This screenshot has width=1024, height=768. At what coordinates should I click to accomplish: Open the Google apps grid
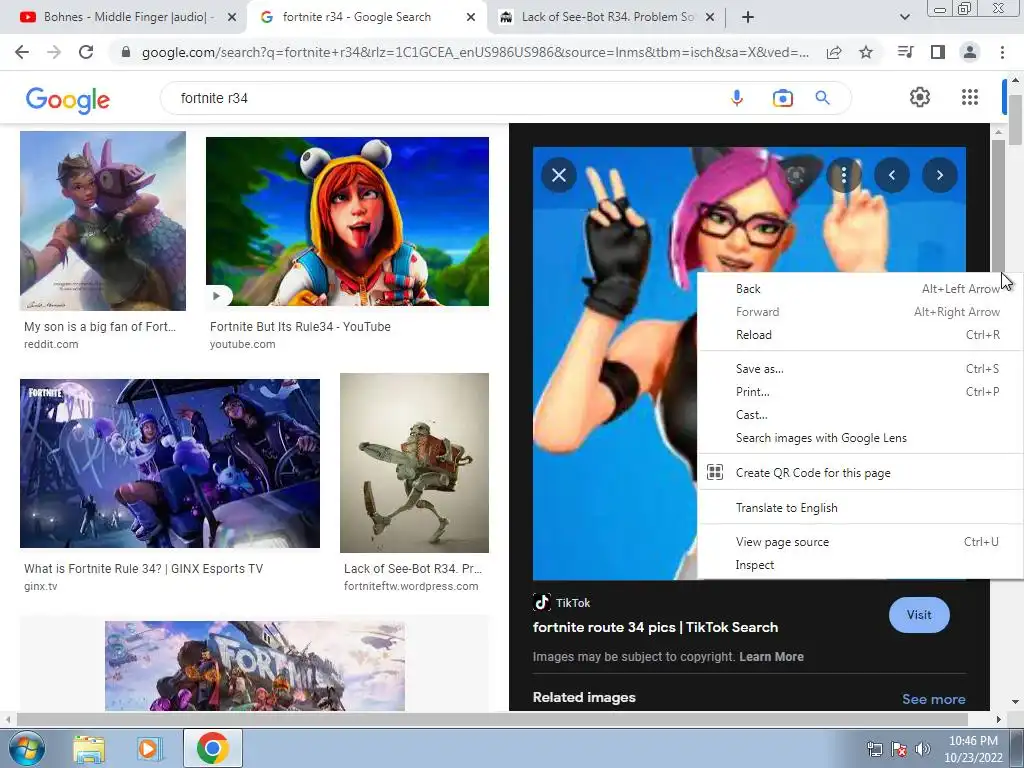tap(970, 97)
